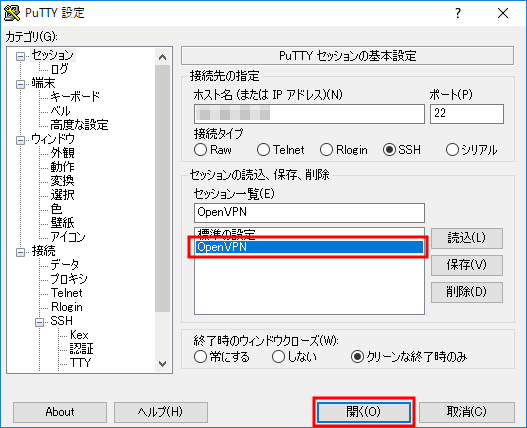This screenshot has width=527, height=428.
Task: Click the About button
Action: [60, 412]
